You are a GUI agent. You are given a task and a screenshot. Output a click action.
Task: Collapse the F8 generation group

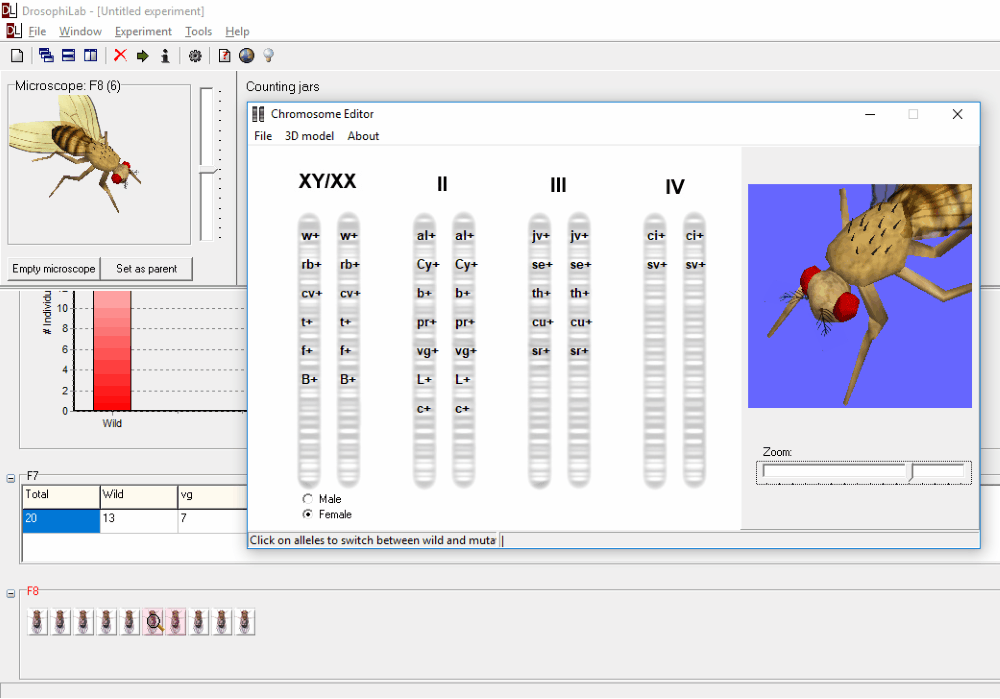click(11, 593)
